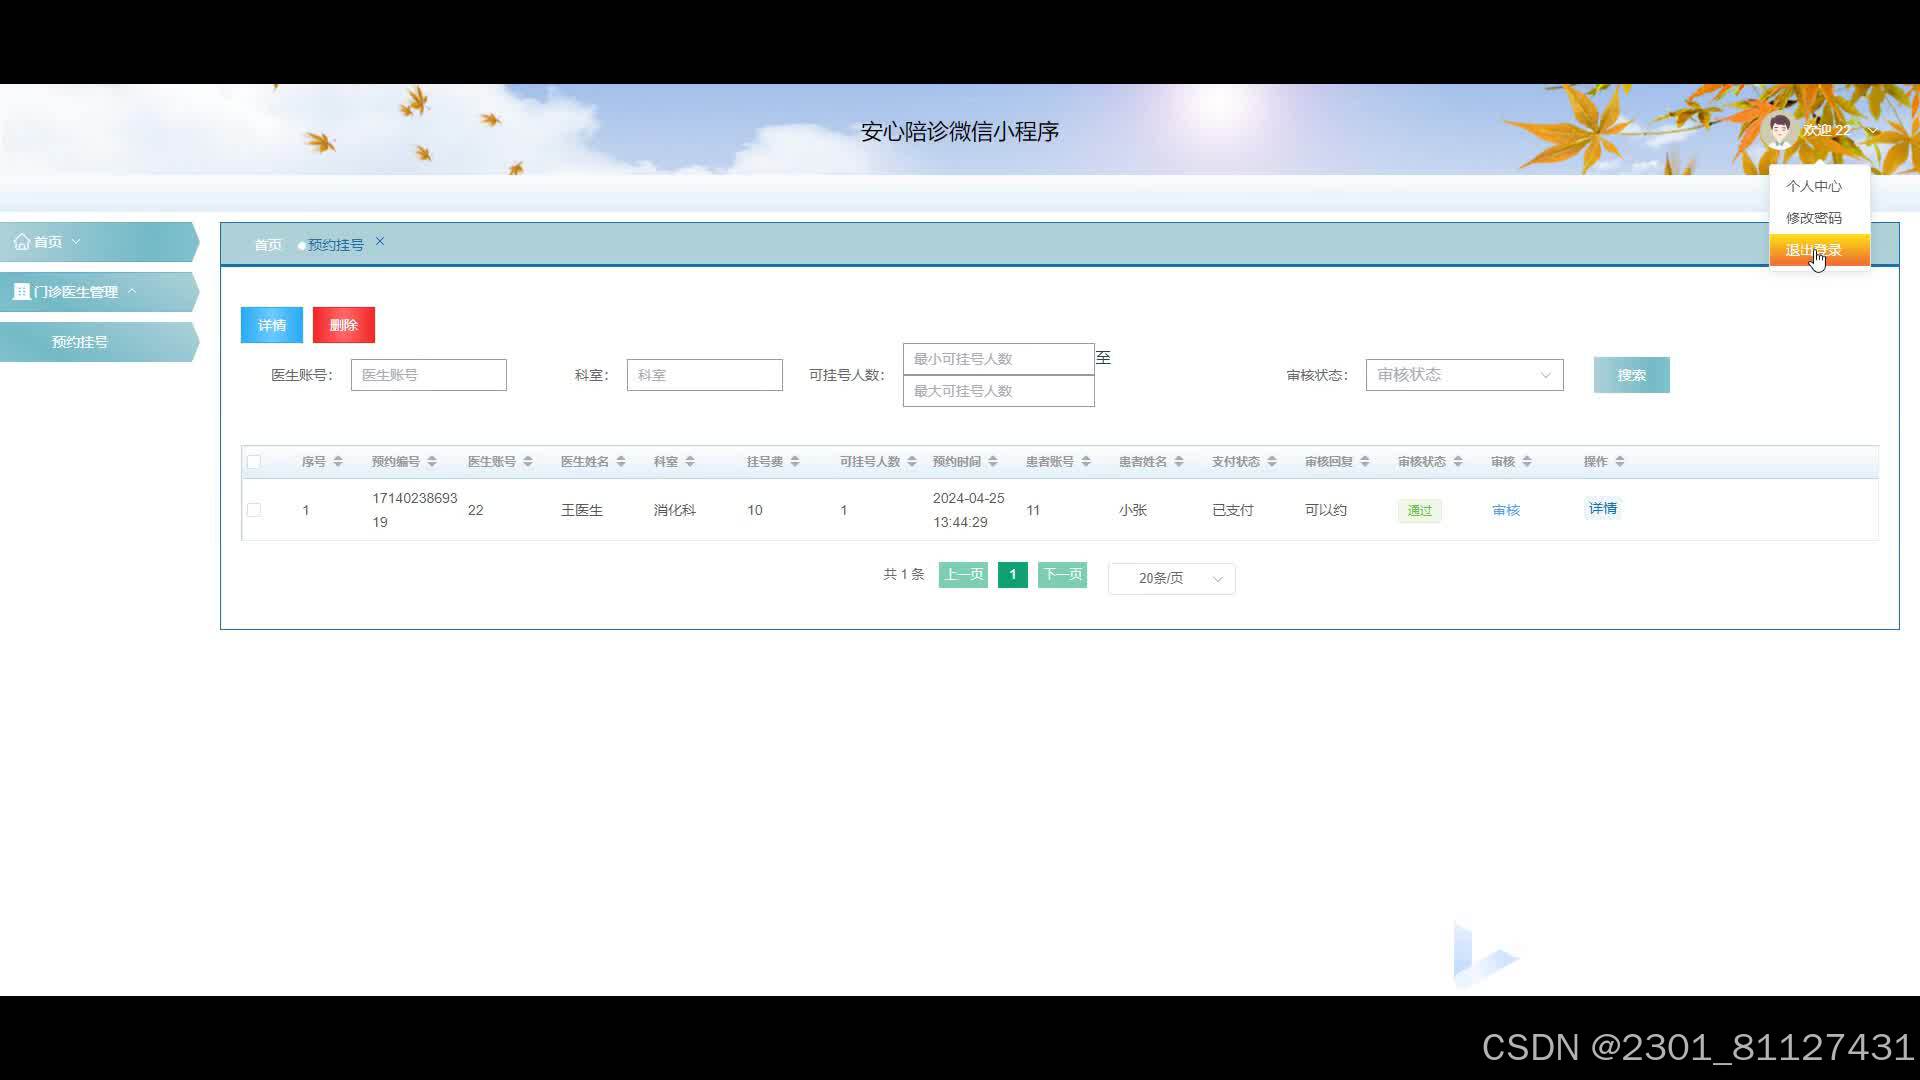Check the first row checkbox
Screen dimensions: 1920x1080
click(x=254, y=510)
